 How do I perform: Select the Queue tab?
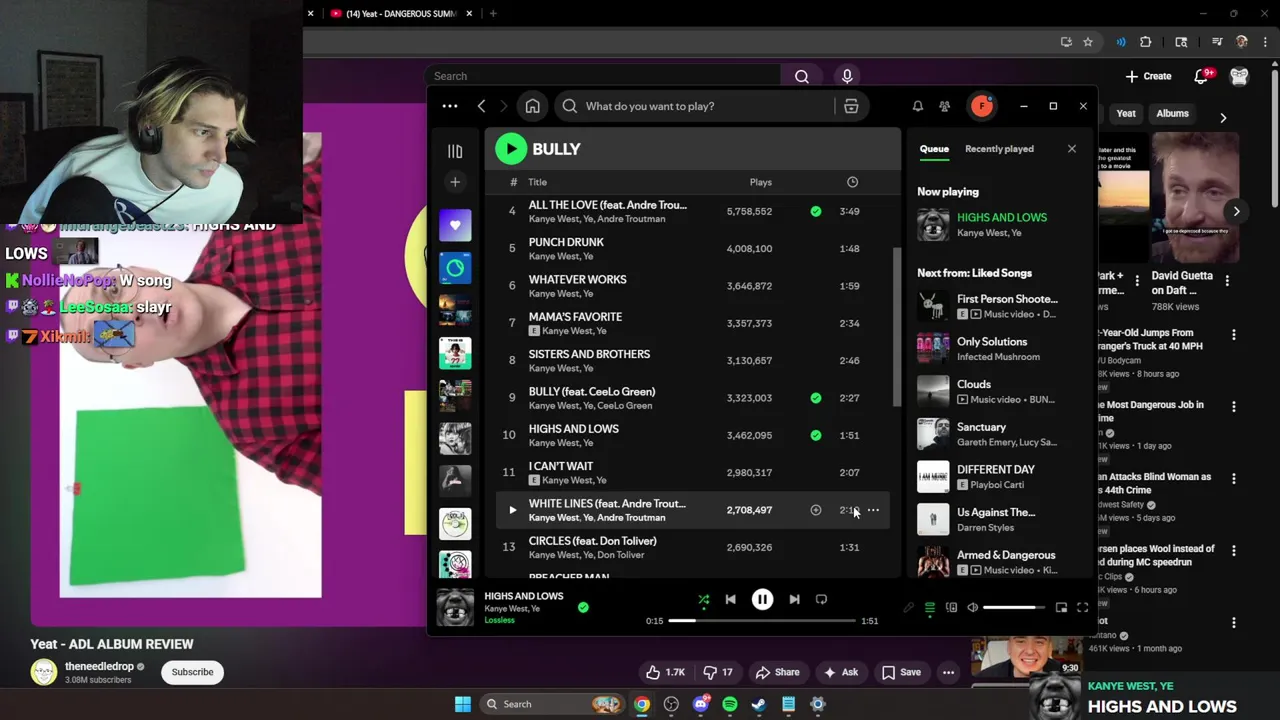[x=934, y=149]
